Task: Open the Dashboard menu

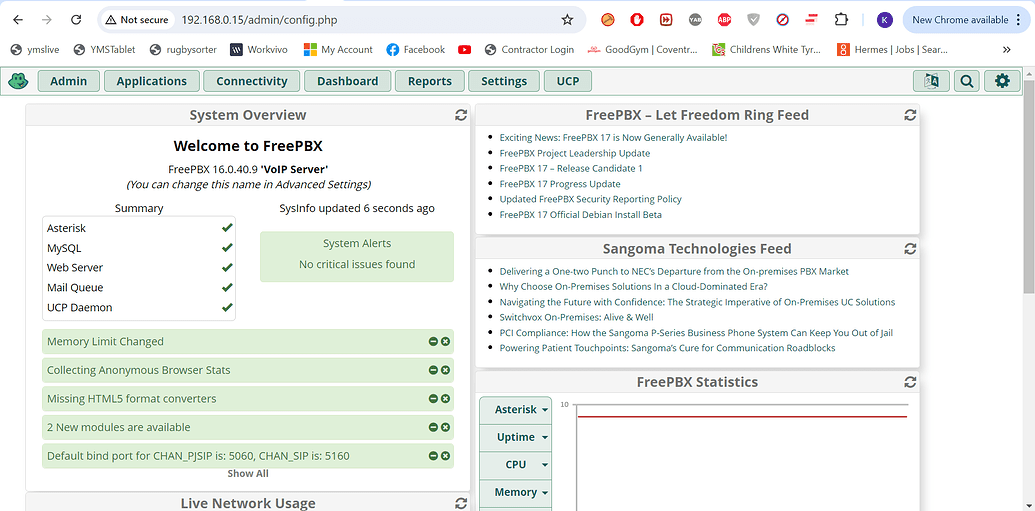Action: (x=347, y=81)
